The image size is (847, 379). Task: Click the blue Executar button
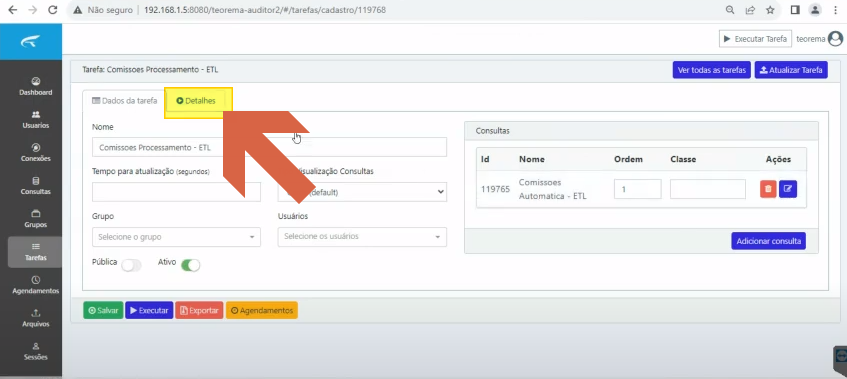click(149, 310)
